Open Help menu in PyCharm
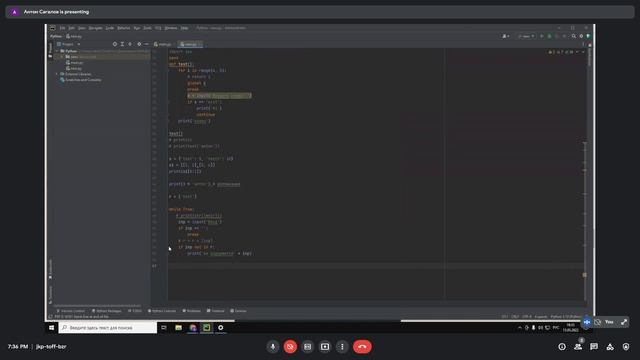 pos(184,28)
